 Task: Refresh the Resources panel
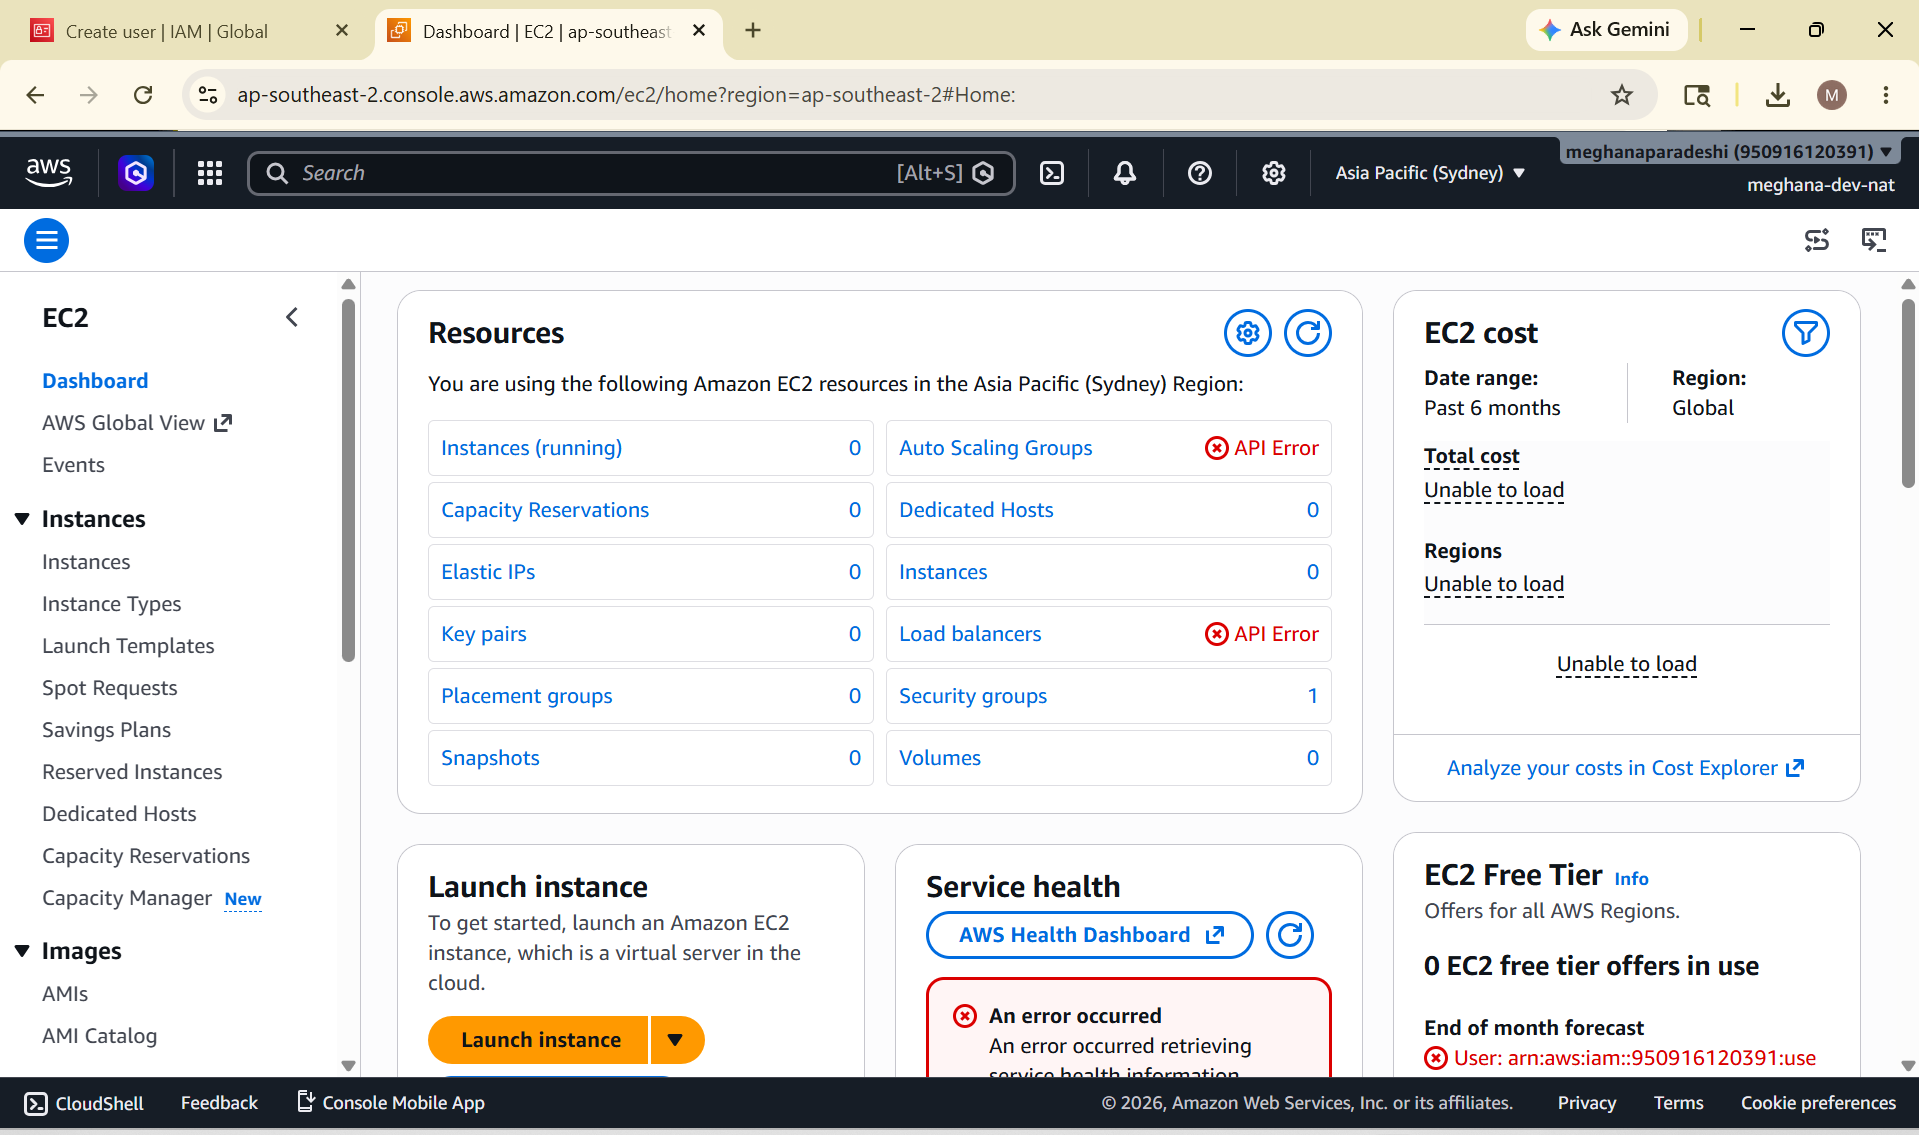point(1308,333)
